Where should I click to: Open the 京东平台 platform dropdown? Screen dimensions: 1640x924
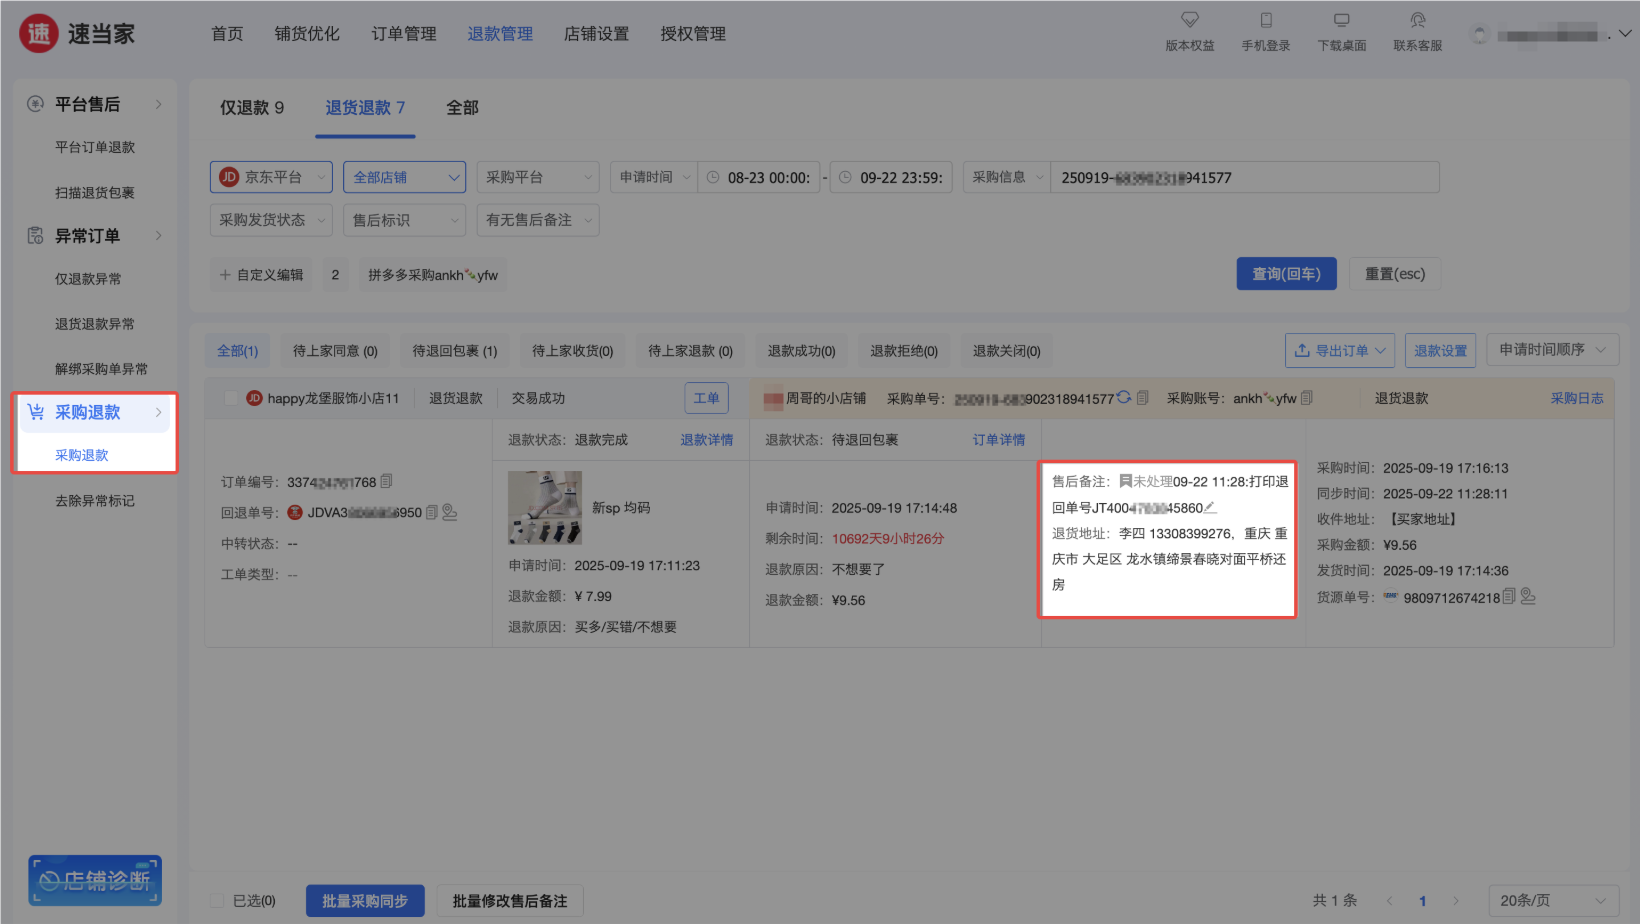(x=271, y=177)
